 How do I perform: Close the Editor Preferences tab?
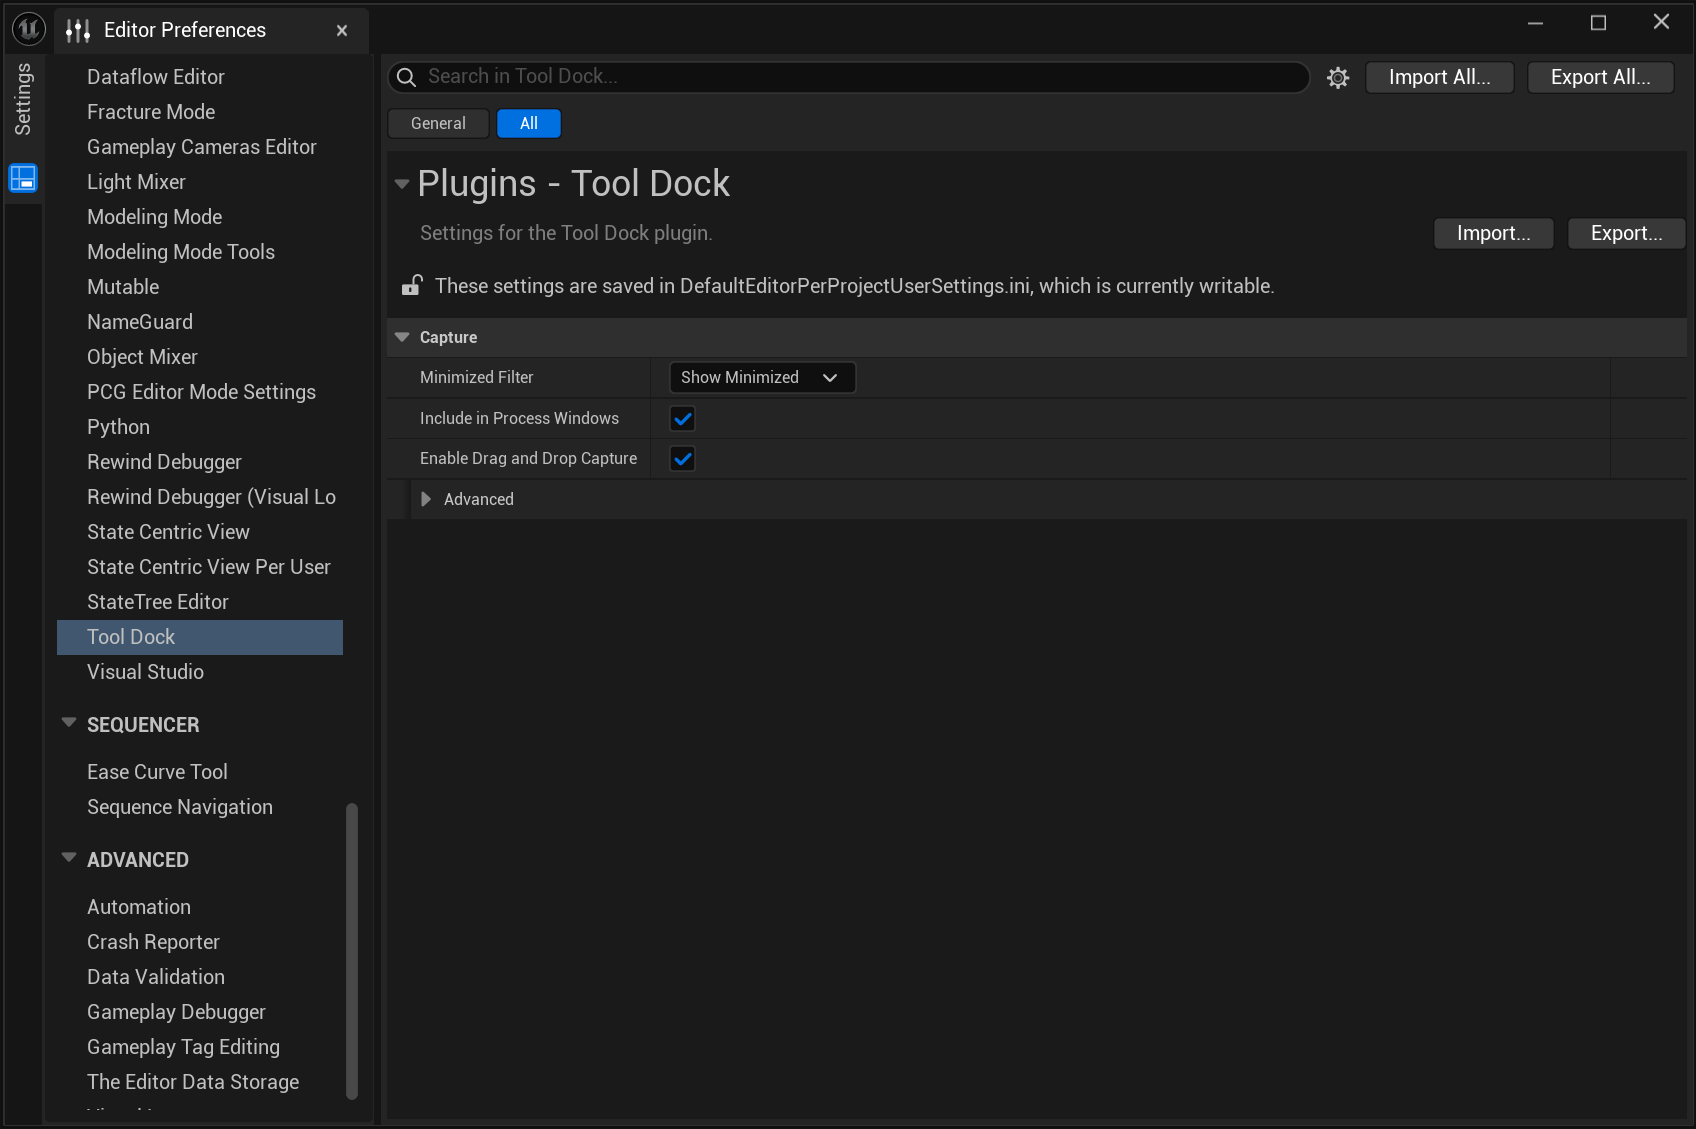[x=342, y=31]
